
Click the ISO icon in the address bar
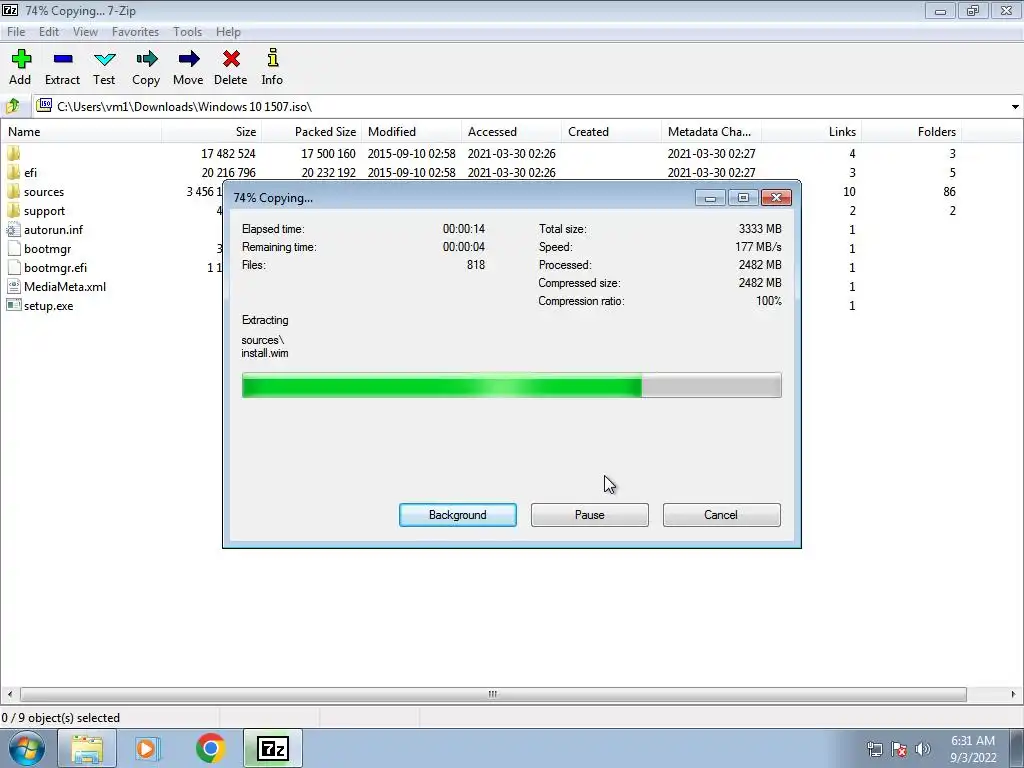[x=44, y=105]
